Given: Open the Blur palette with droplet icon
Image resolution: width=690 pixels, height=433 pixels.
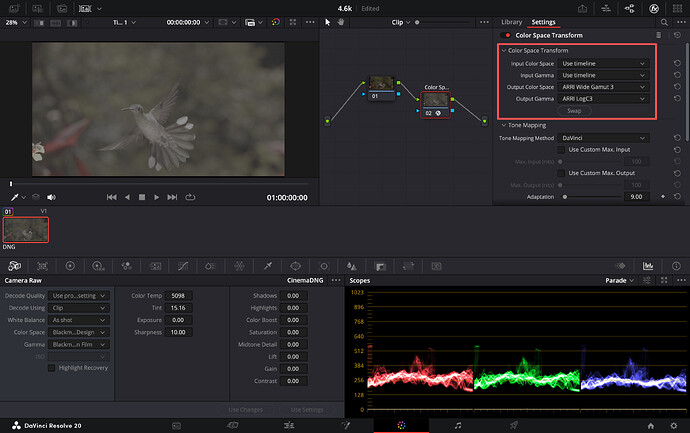Looking at the screenshot, I should coord(352,266).
